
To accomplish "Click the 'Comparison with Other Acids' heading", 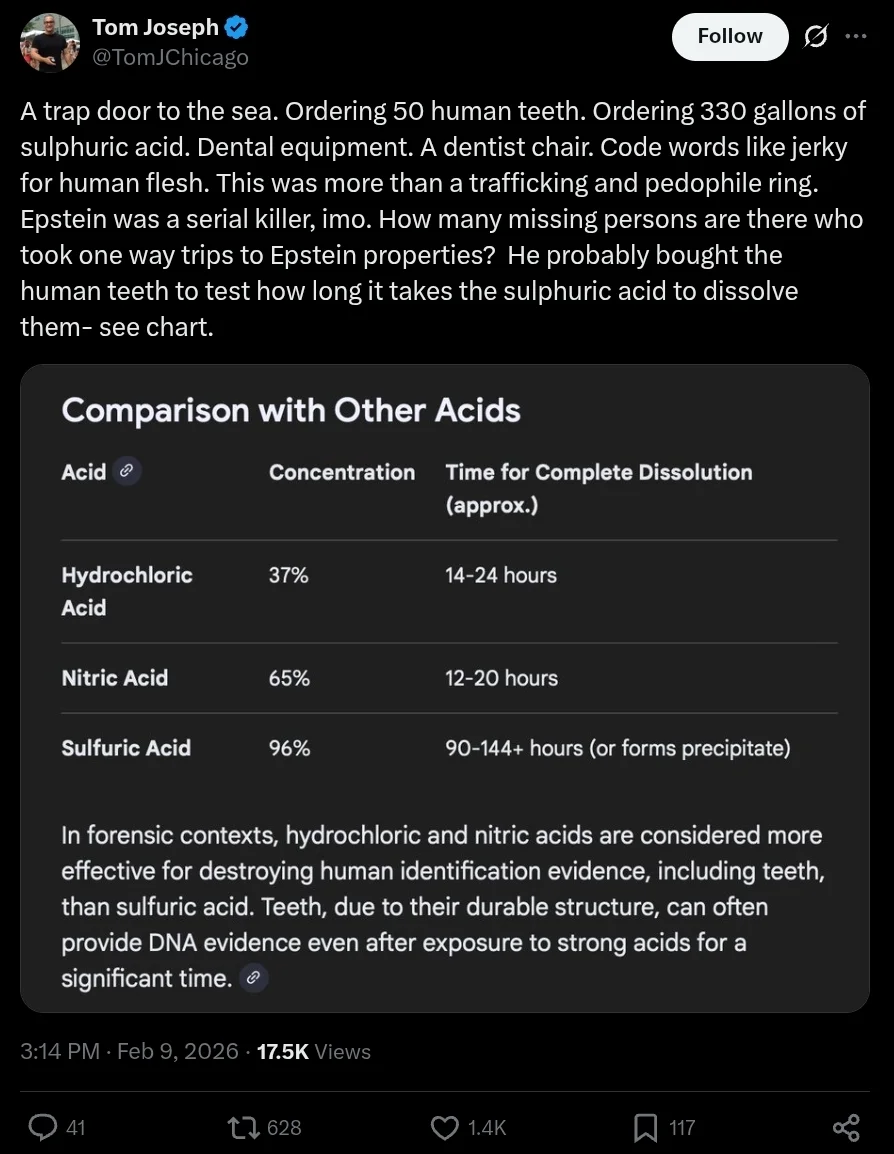I will [x=291, y=410].
